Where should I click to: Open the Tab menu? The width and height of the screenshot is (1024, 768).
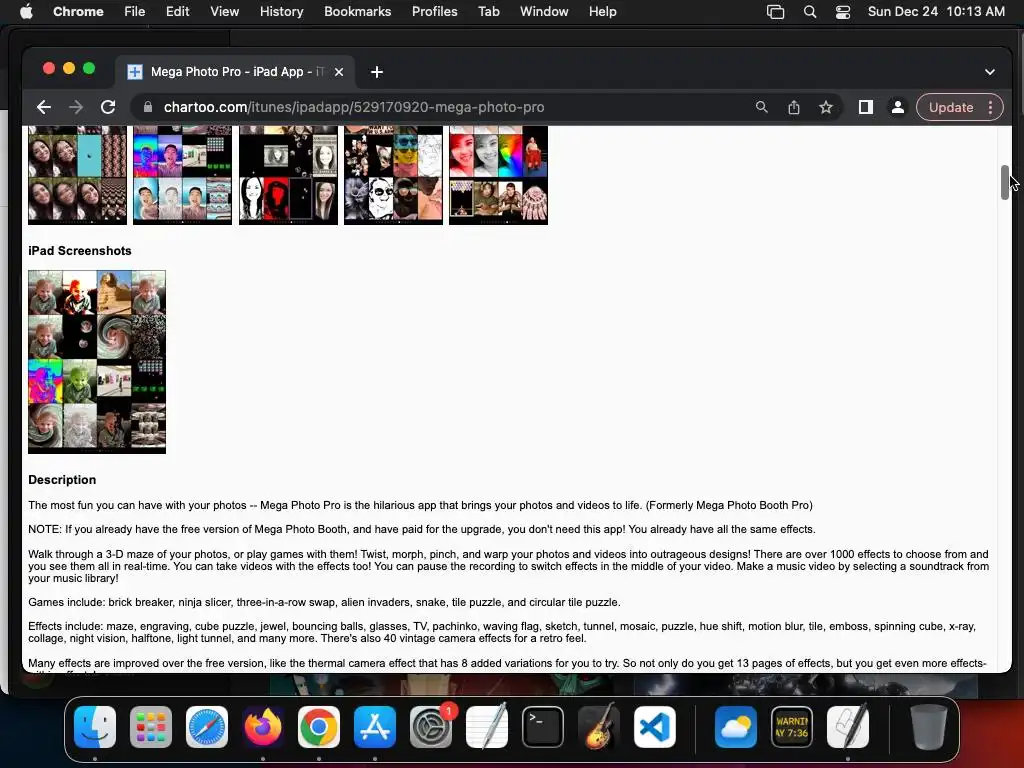click(x=488, y=11)
